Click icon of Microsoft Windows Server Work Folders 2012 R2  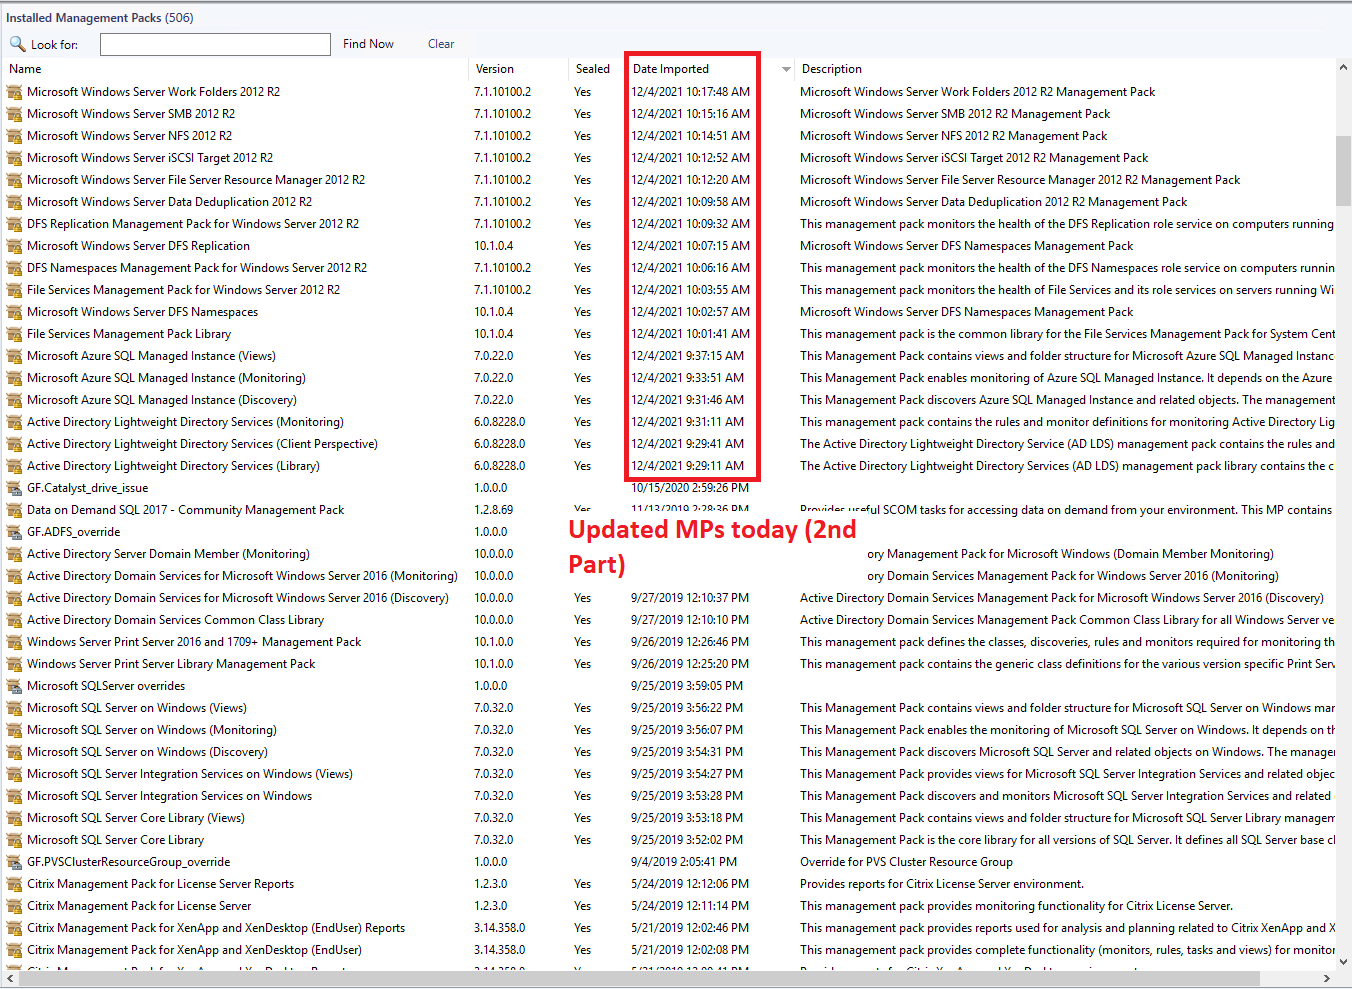coord(14,92)
